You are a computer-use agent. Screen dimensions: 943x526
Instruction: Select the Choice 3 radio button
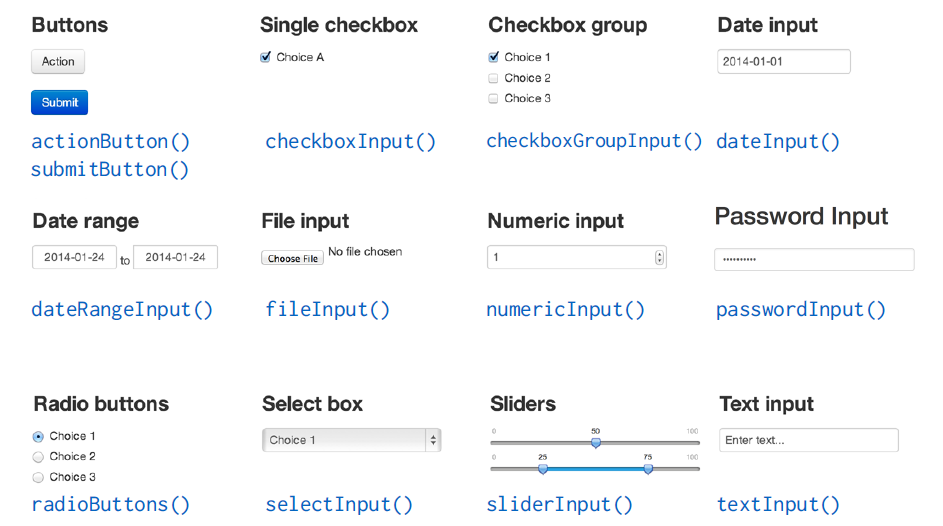point(39,477)
